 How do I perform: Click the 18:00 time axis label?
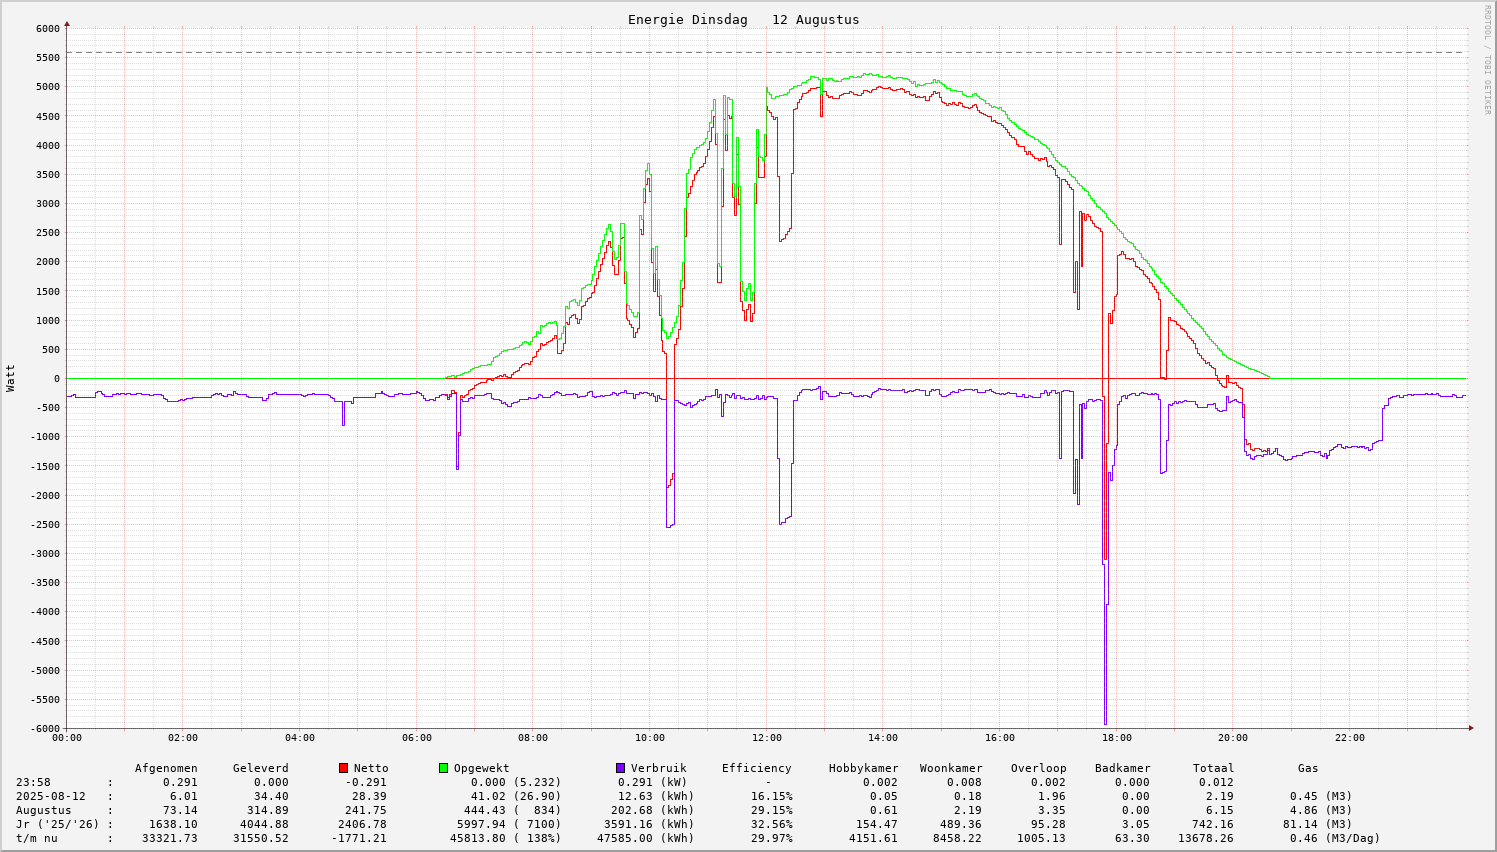click(x=1116, y=738)
